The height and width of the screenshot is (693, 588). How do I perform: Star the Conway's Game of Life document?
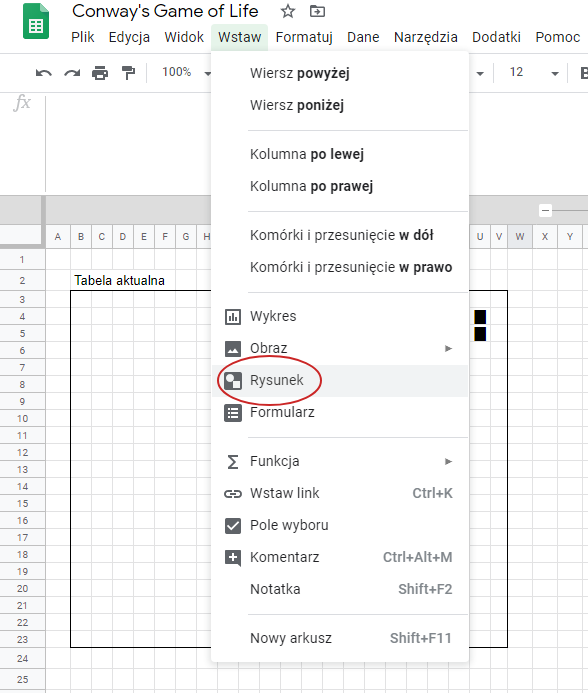[x=288, y=11]
